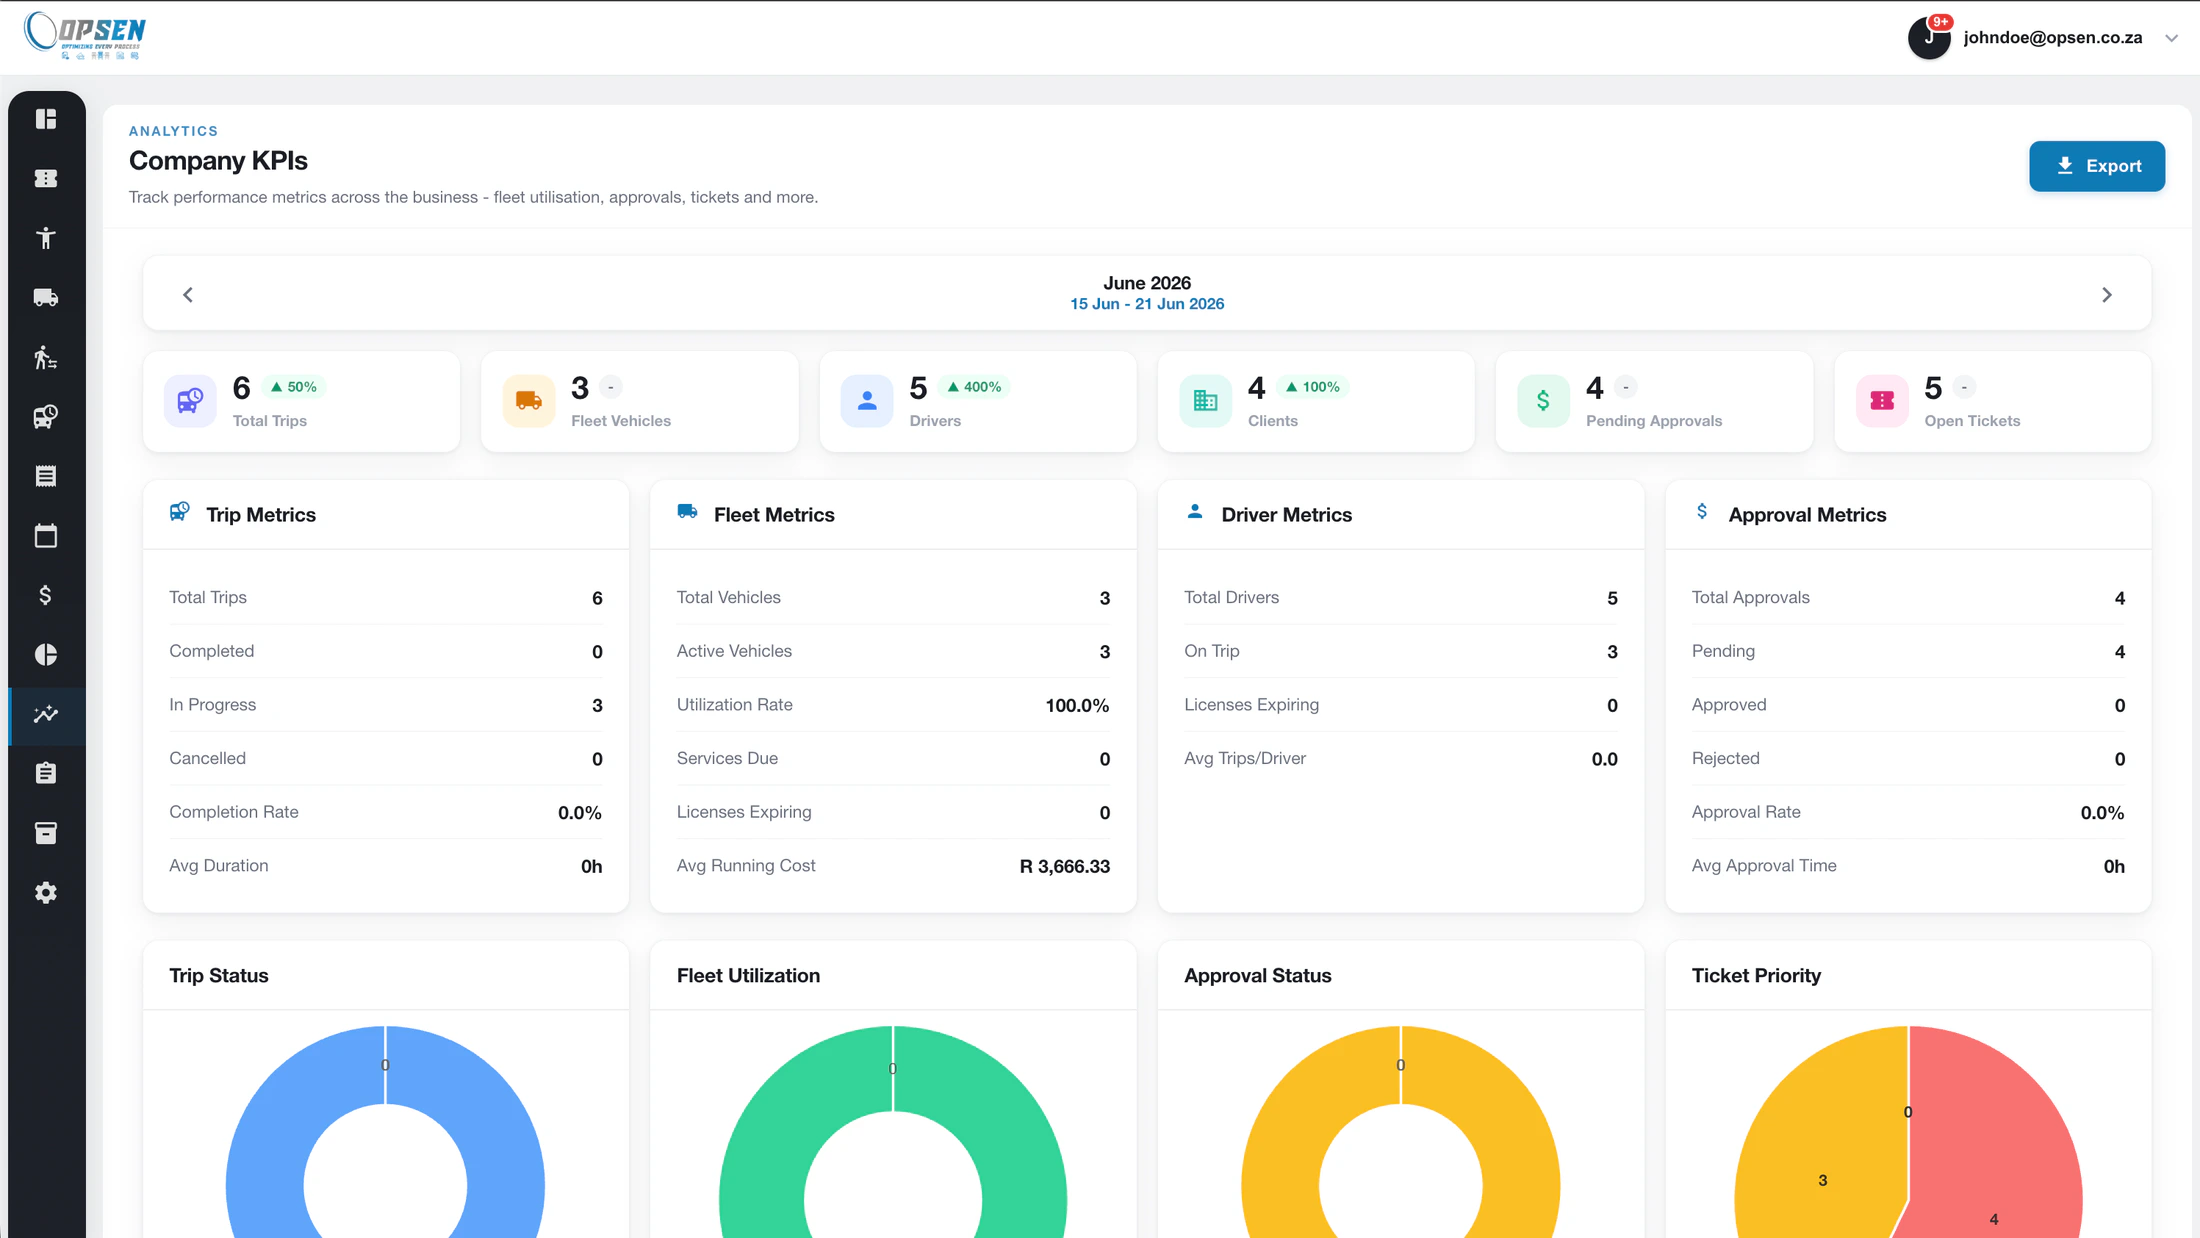
Task: Click the Approval Metrics panel heading
Action: click(x=1807, y=514)
